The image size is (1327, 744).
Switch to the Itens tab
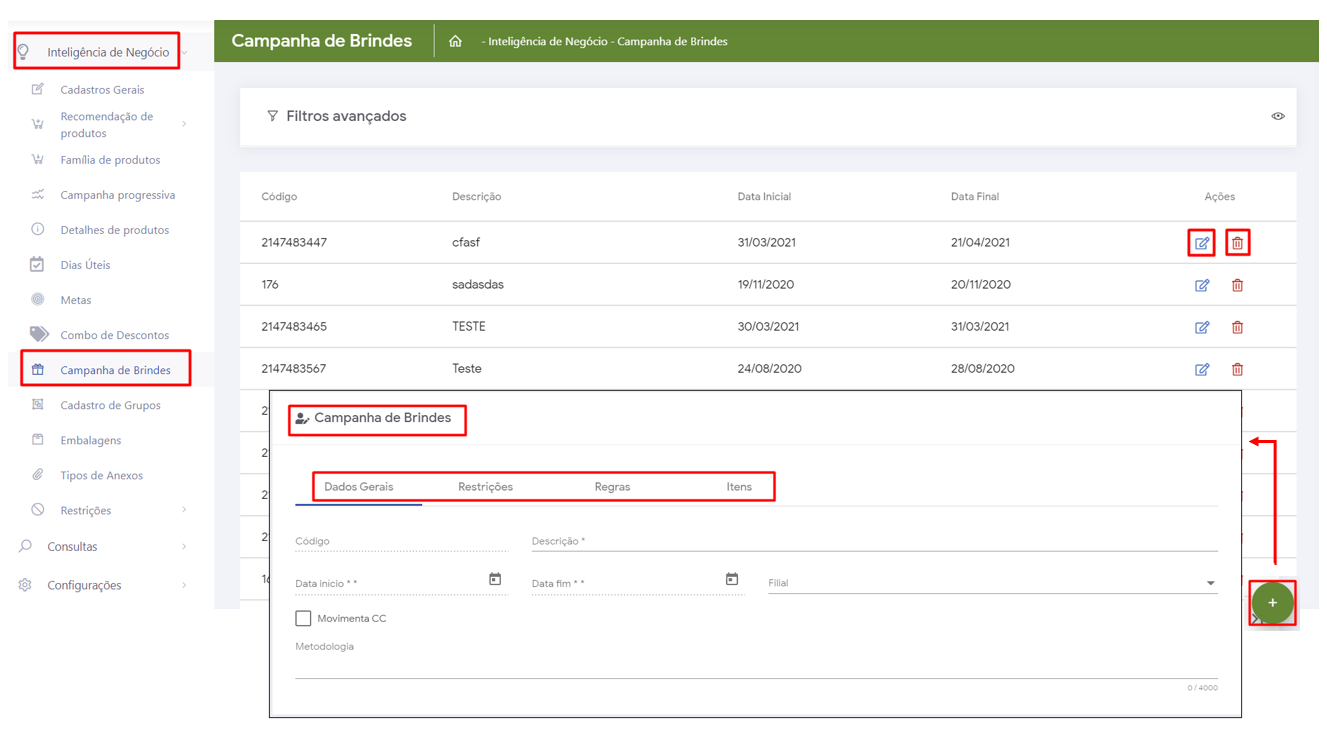pos(739,487)
